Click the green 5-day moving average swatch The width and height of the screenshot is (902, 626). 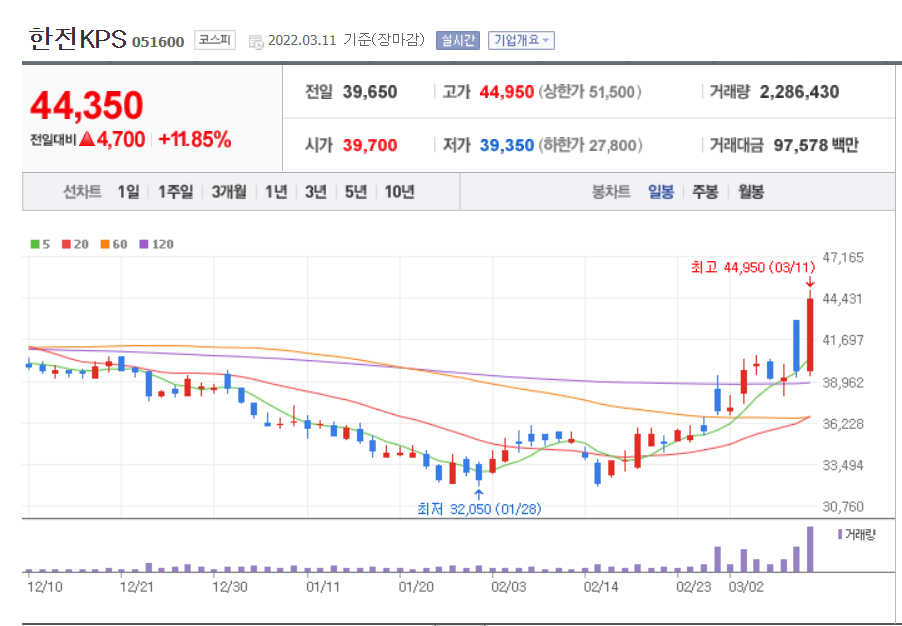[x=35, y=244]
